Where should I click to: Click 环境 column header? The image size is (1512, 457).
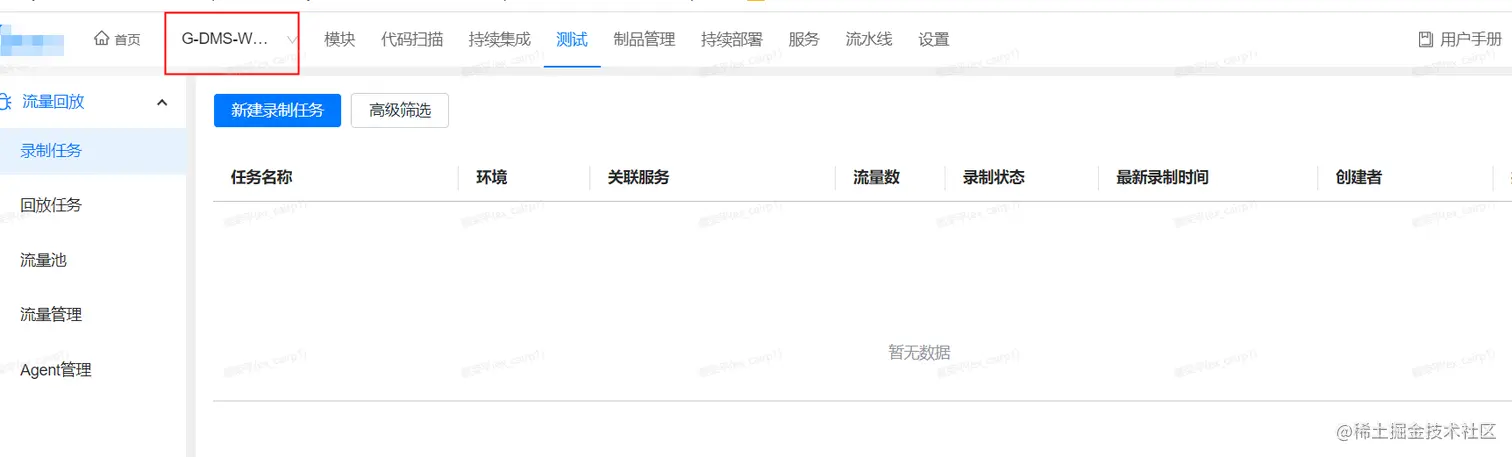[x=492, y=177]
